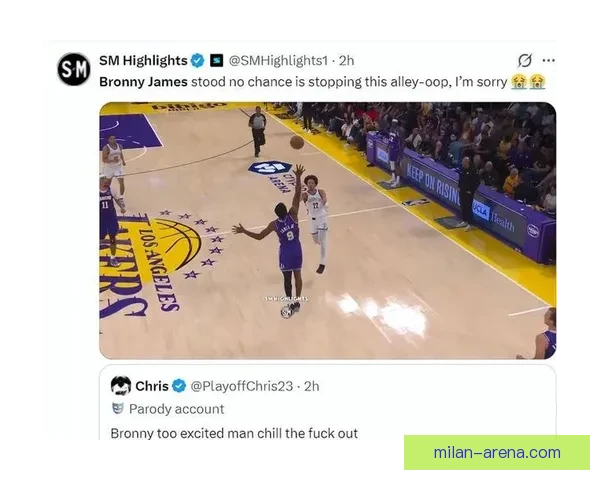The width and height of the screenshot is (600, 480).
Task: Open the @SMHighlights1 handle
Action: pos(278,60)
